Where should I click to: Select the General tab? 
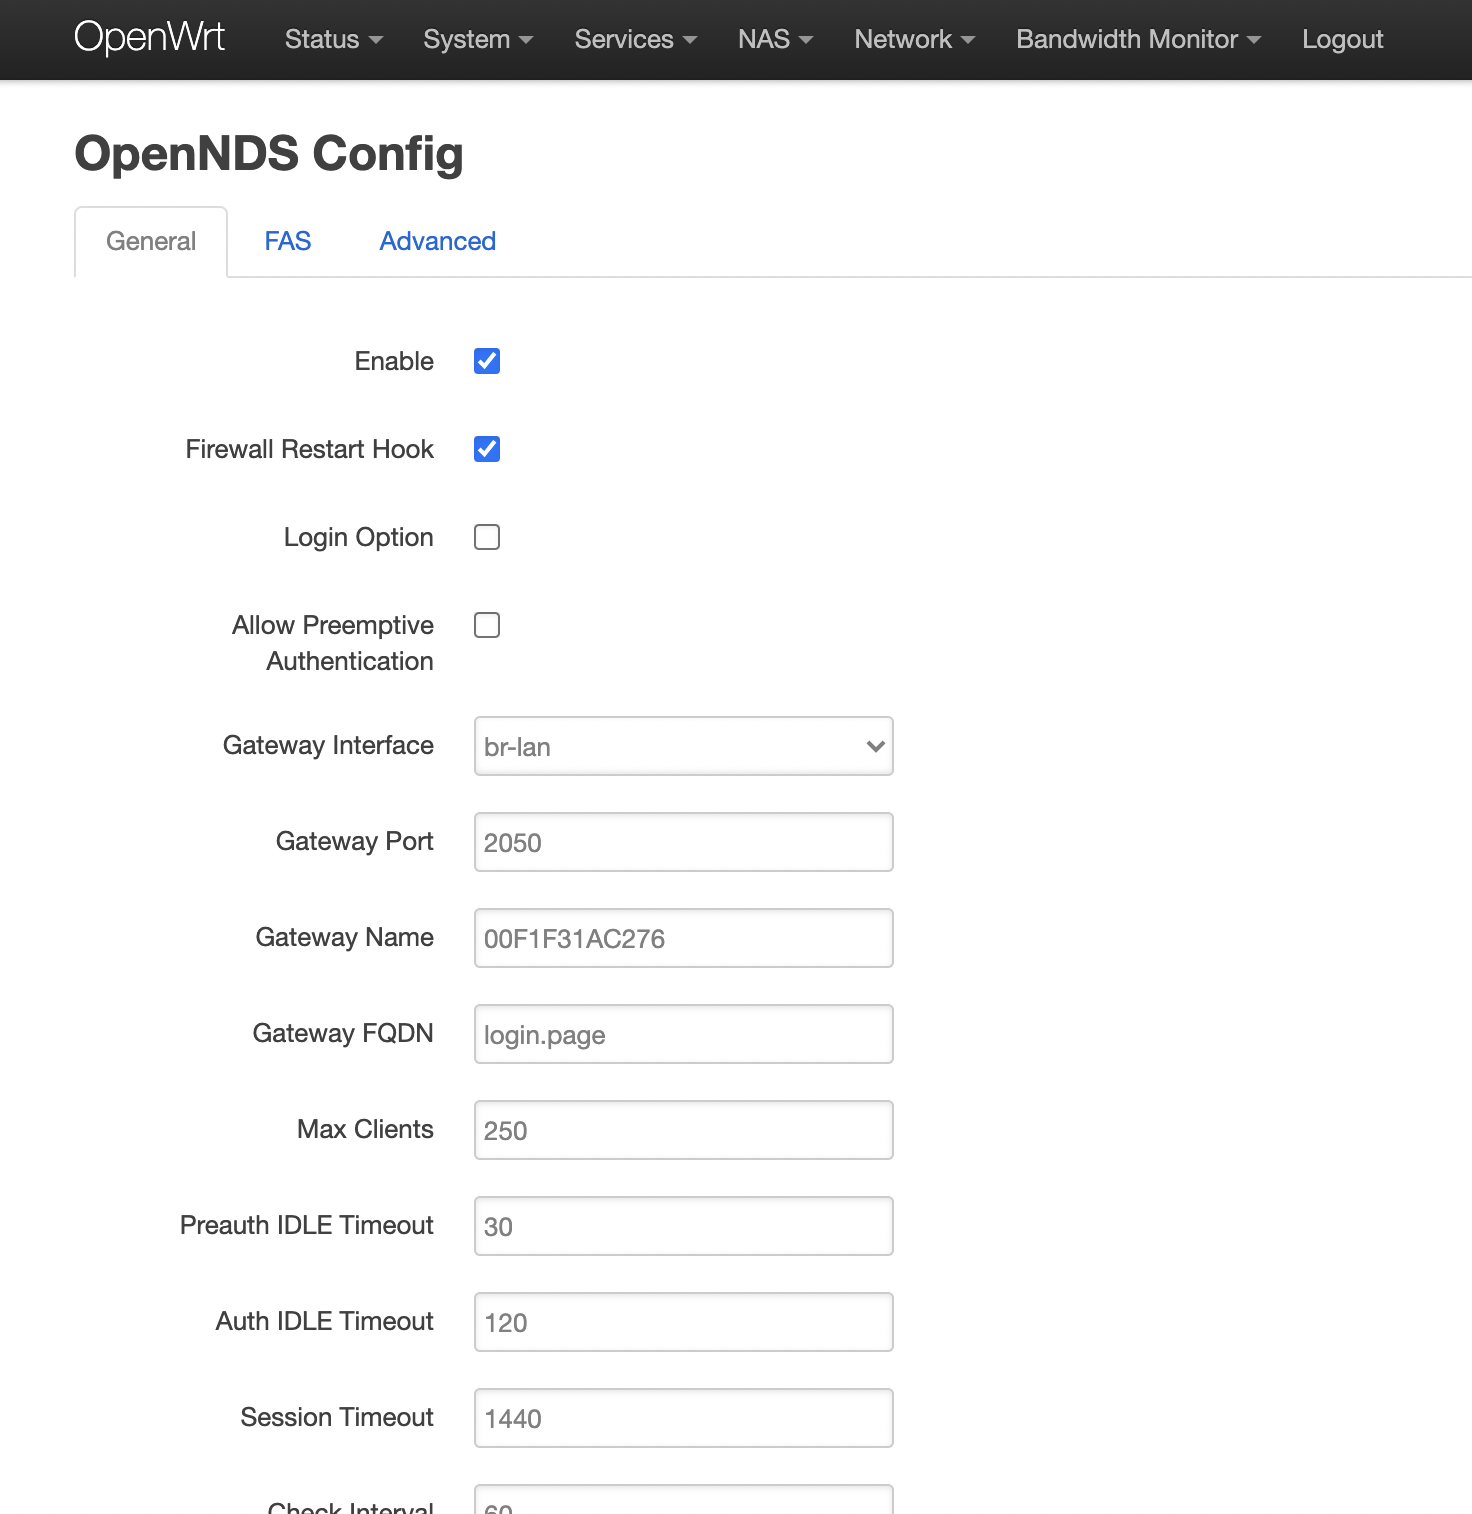tap(151, 241)
